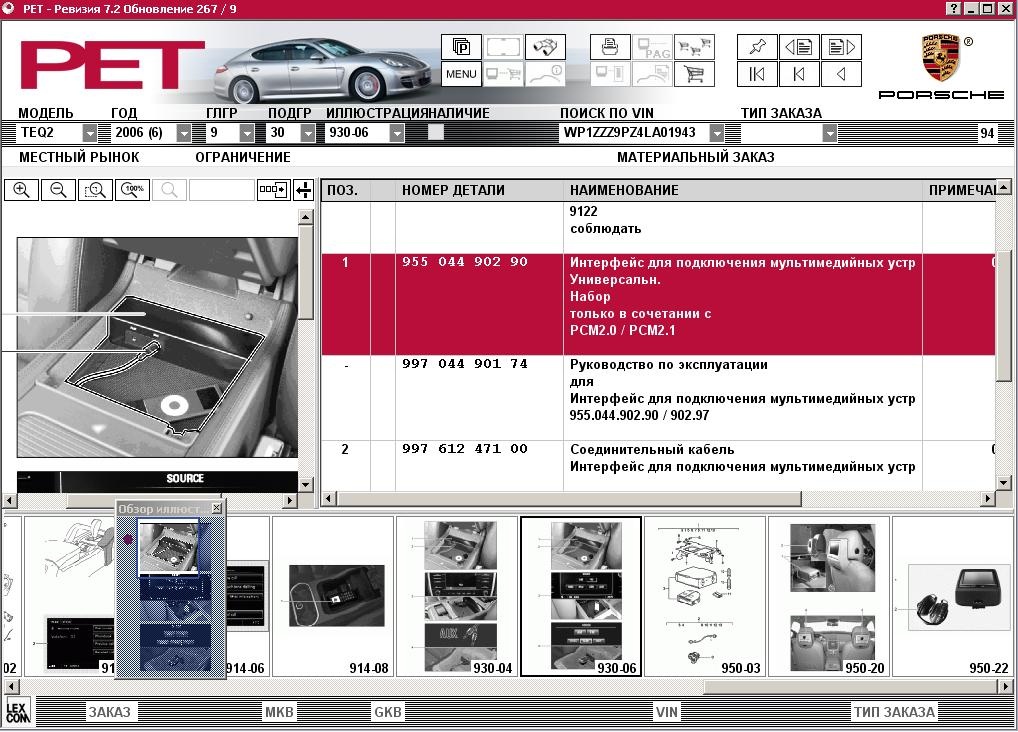Switch to the ЗАКАЗ tab
The width and height of the screenshot is (1018, 732).
pos(110,712)
